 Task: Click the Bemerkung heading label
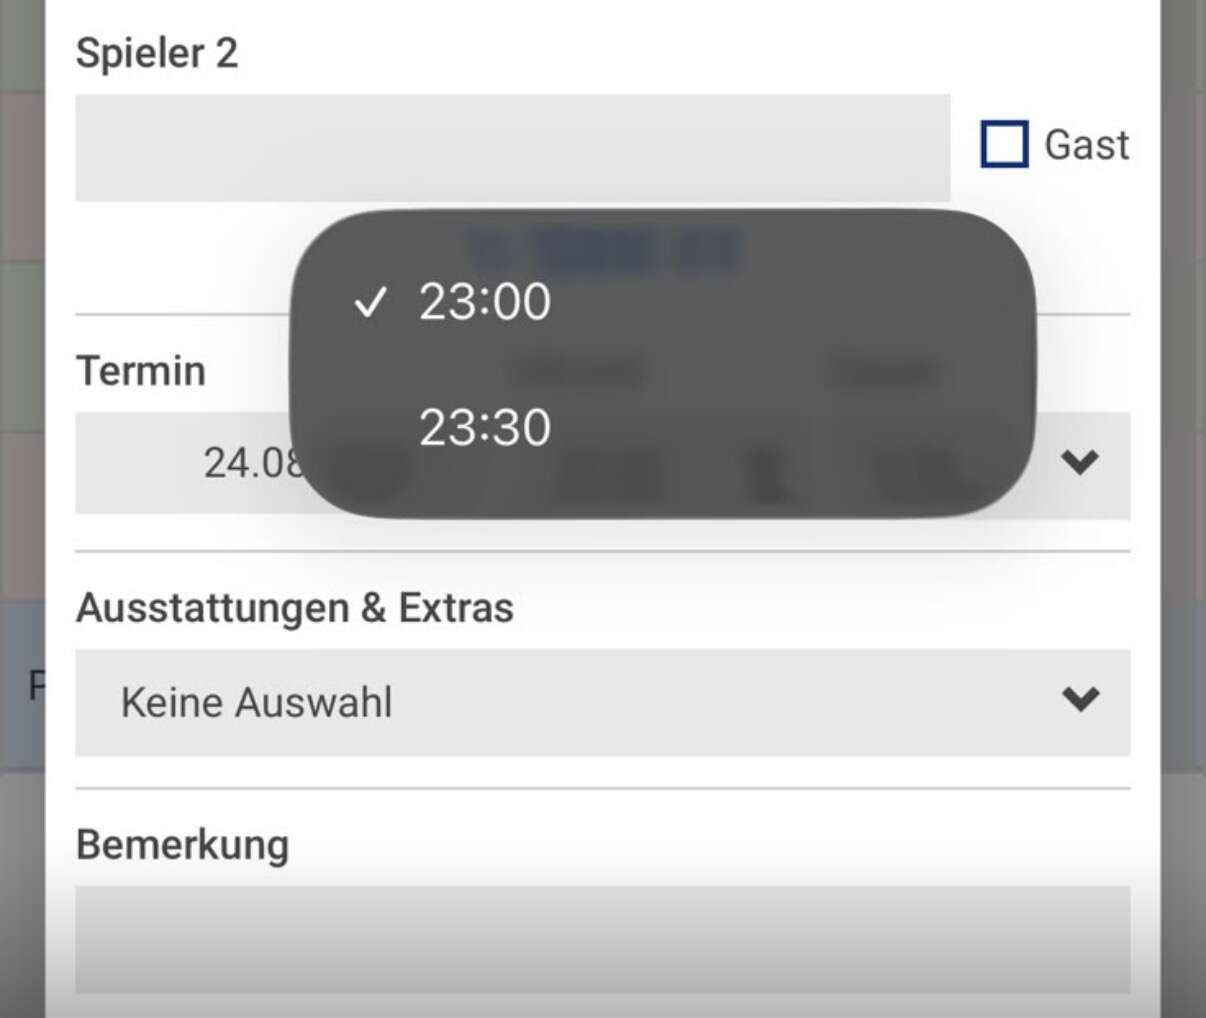183,845
